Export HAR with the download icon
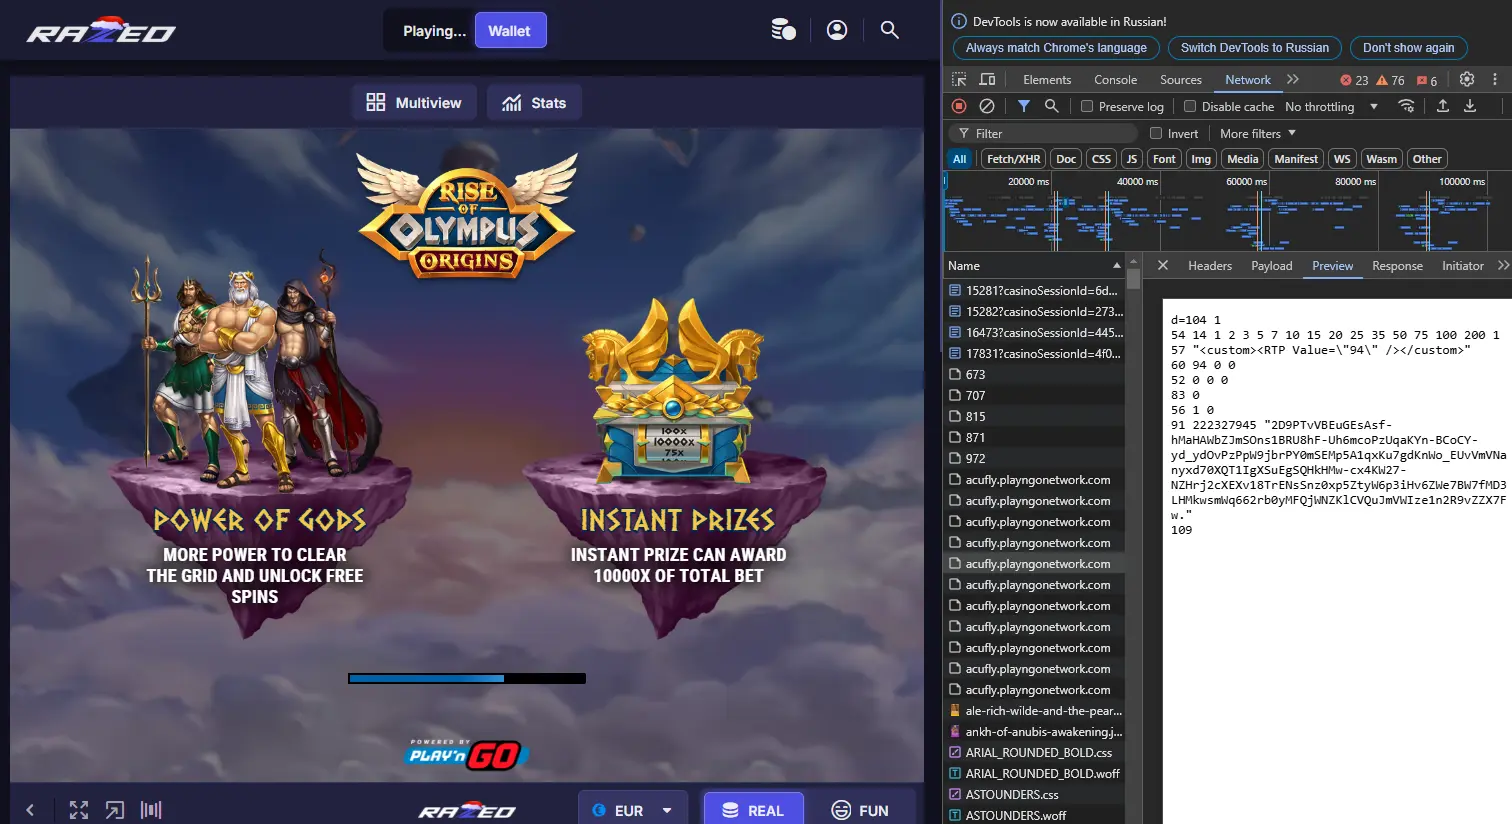 (x=1470, y=106)
